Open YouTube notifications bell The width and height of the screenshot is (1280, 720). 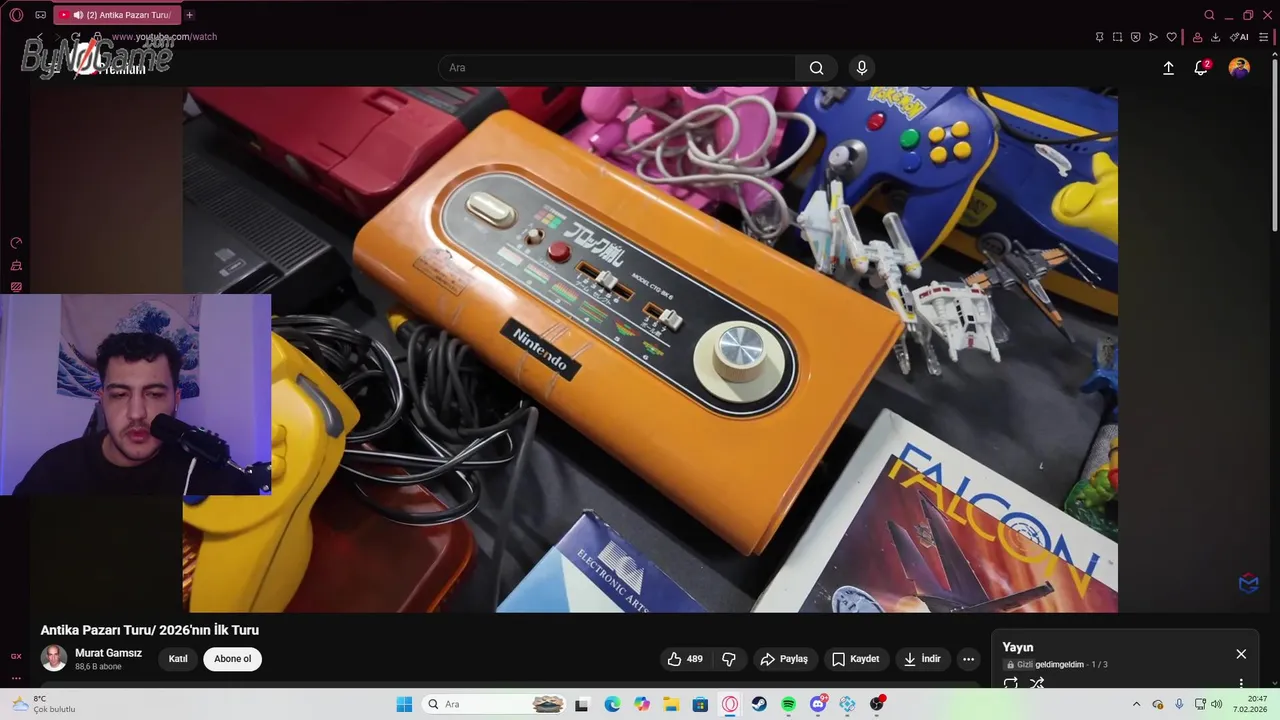point(1201,68)
